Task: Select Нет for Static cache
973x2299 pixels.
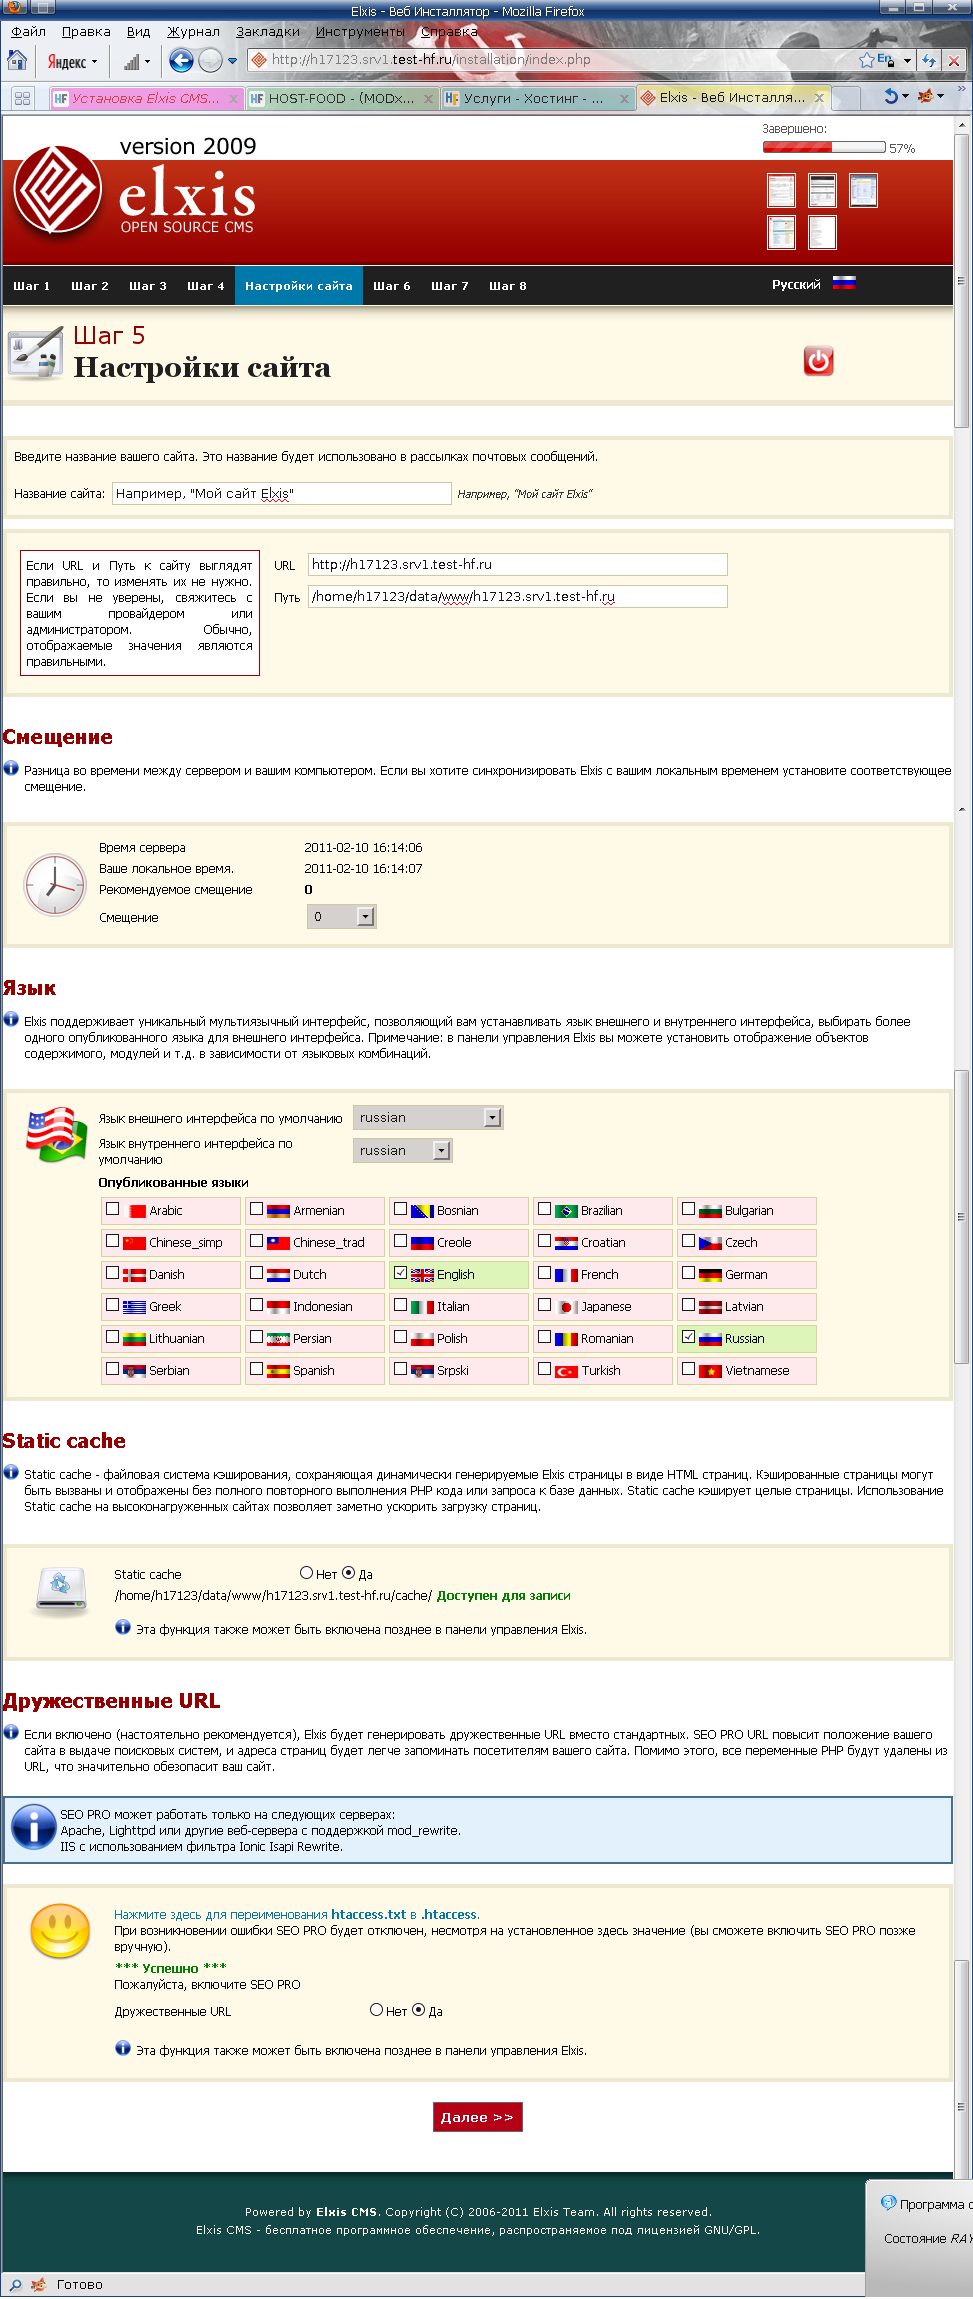Action: click(306, 1573)
